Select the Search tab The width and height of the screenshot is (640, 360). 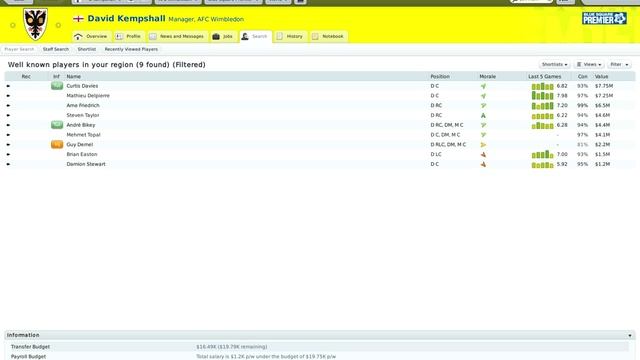click(255, 36)
